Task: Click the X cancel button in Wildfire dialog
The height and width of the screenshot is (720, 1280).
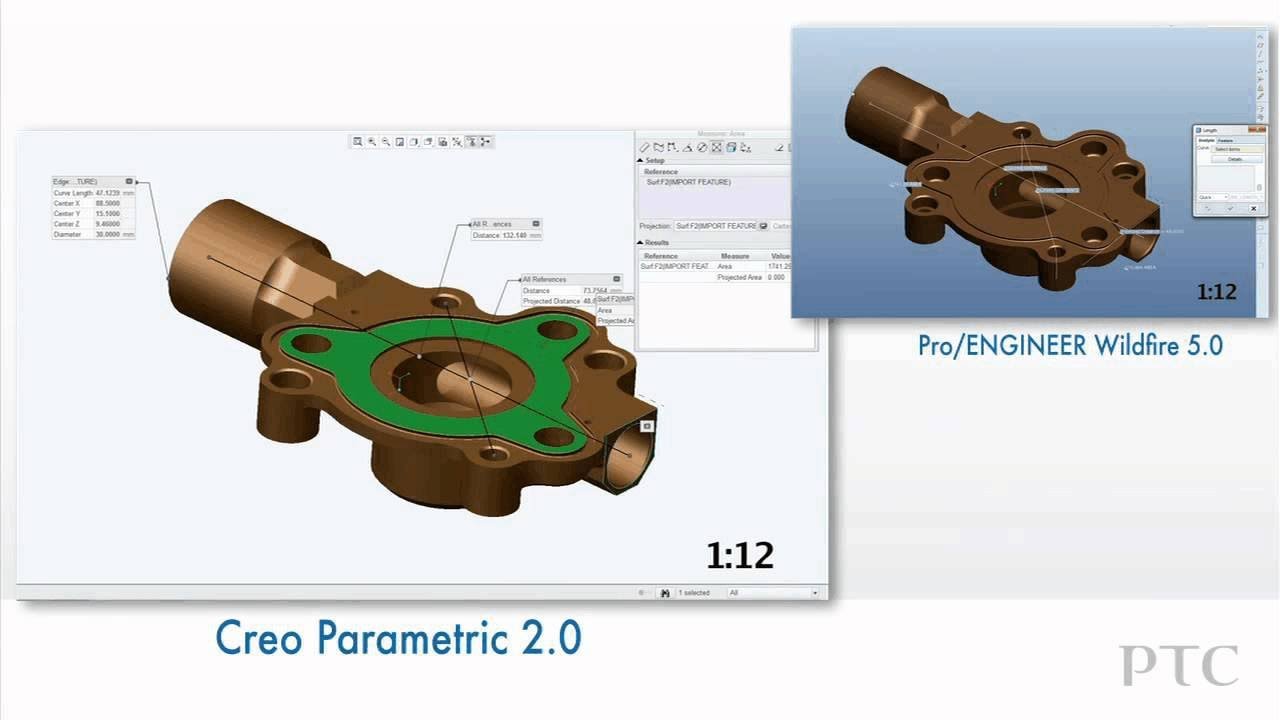Action: [x=1253, y=208]
